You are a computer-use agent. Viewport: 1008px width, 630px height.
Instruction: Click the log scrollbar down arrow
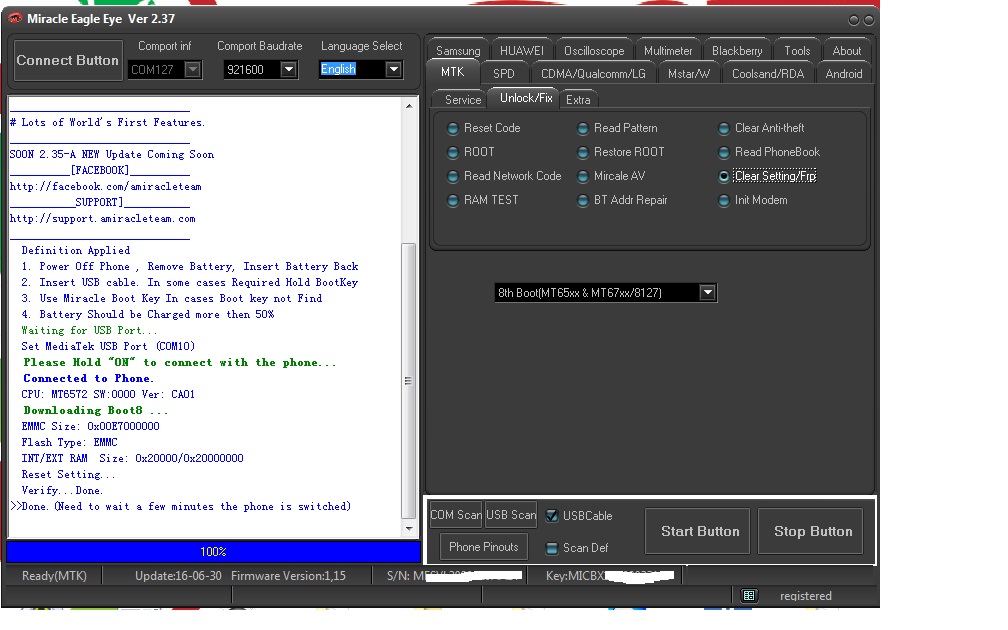tap(409, 528)
